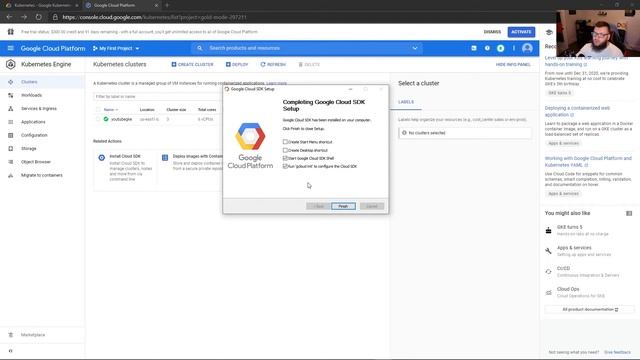Open a new browser tab with plus
The height and width of the screenshot is (360, 640).
[x=167, y=5]
